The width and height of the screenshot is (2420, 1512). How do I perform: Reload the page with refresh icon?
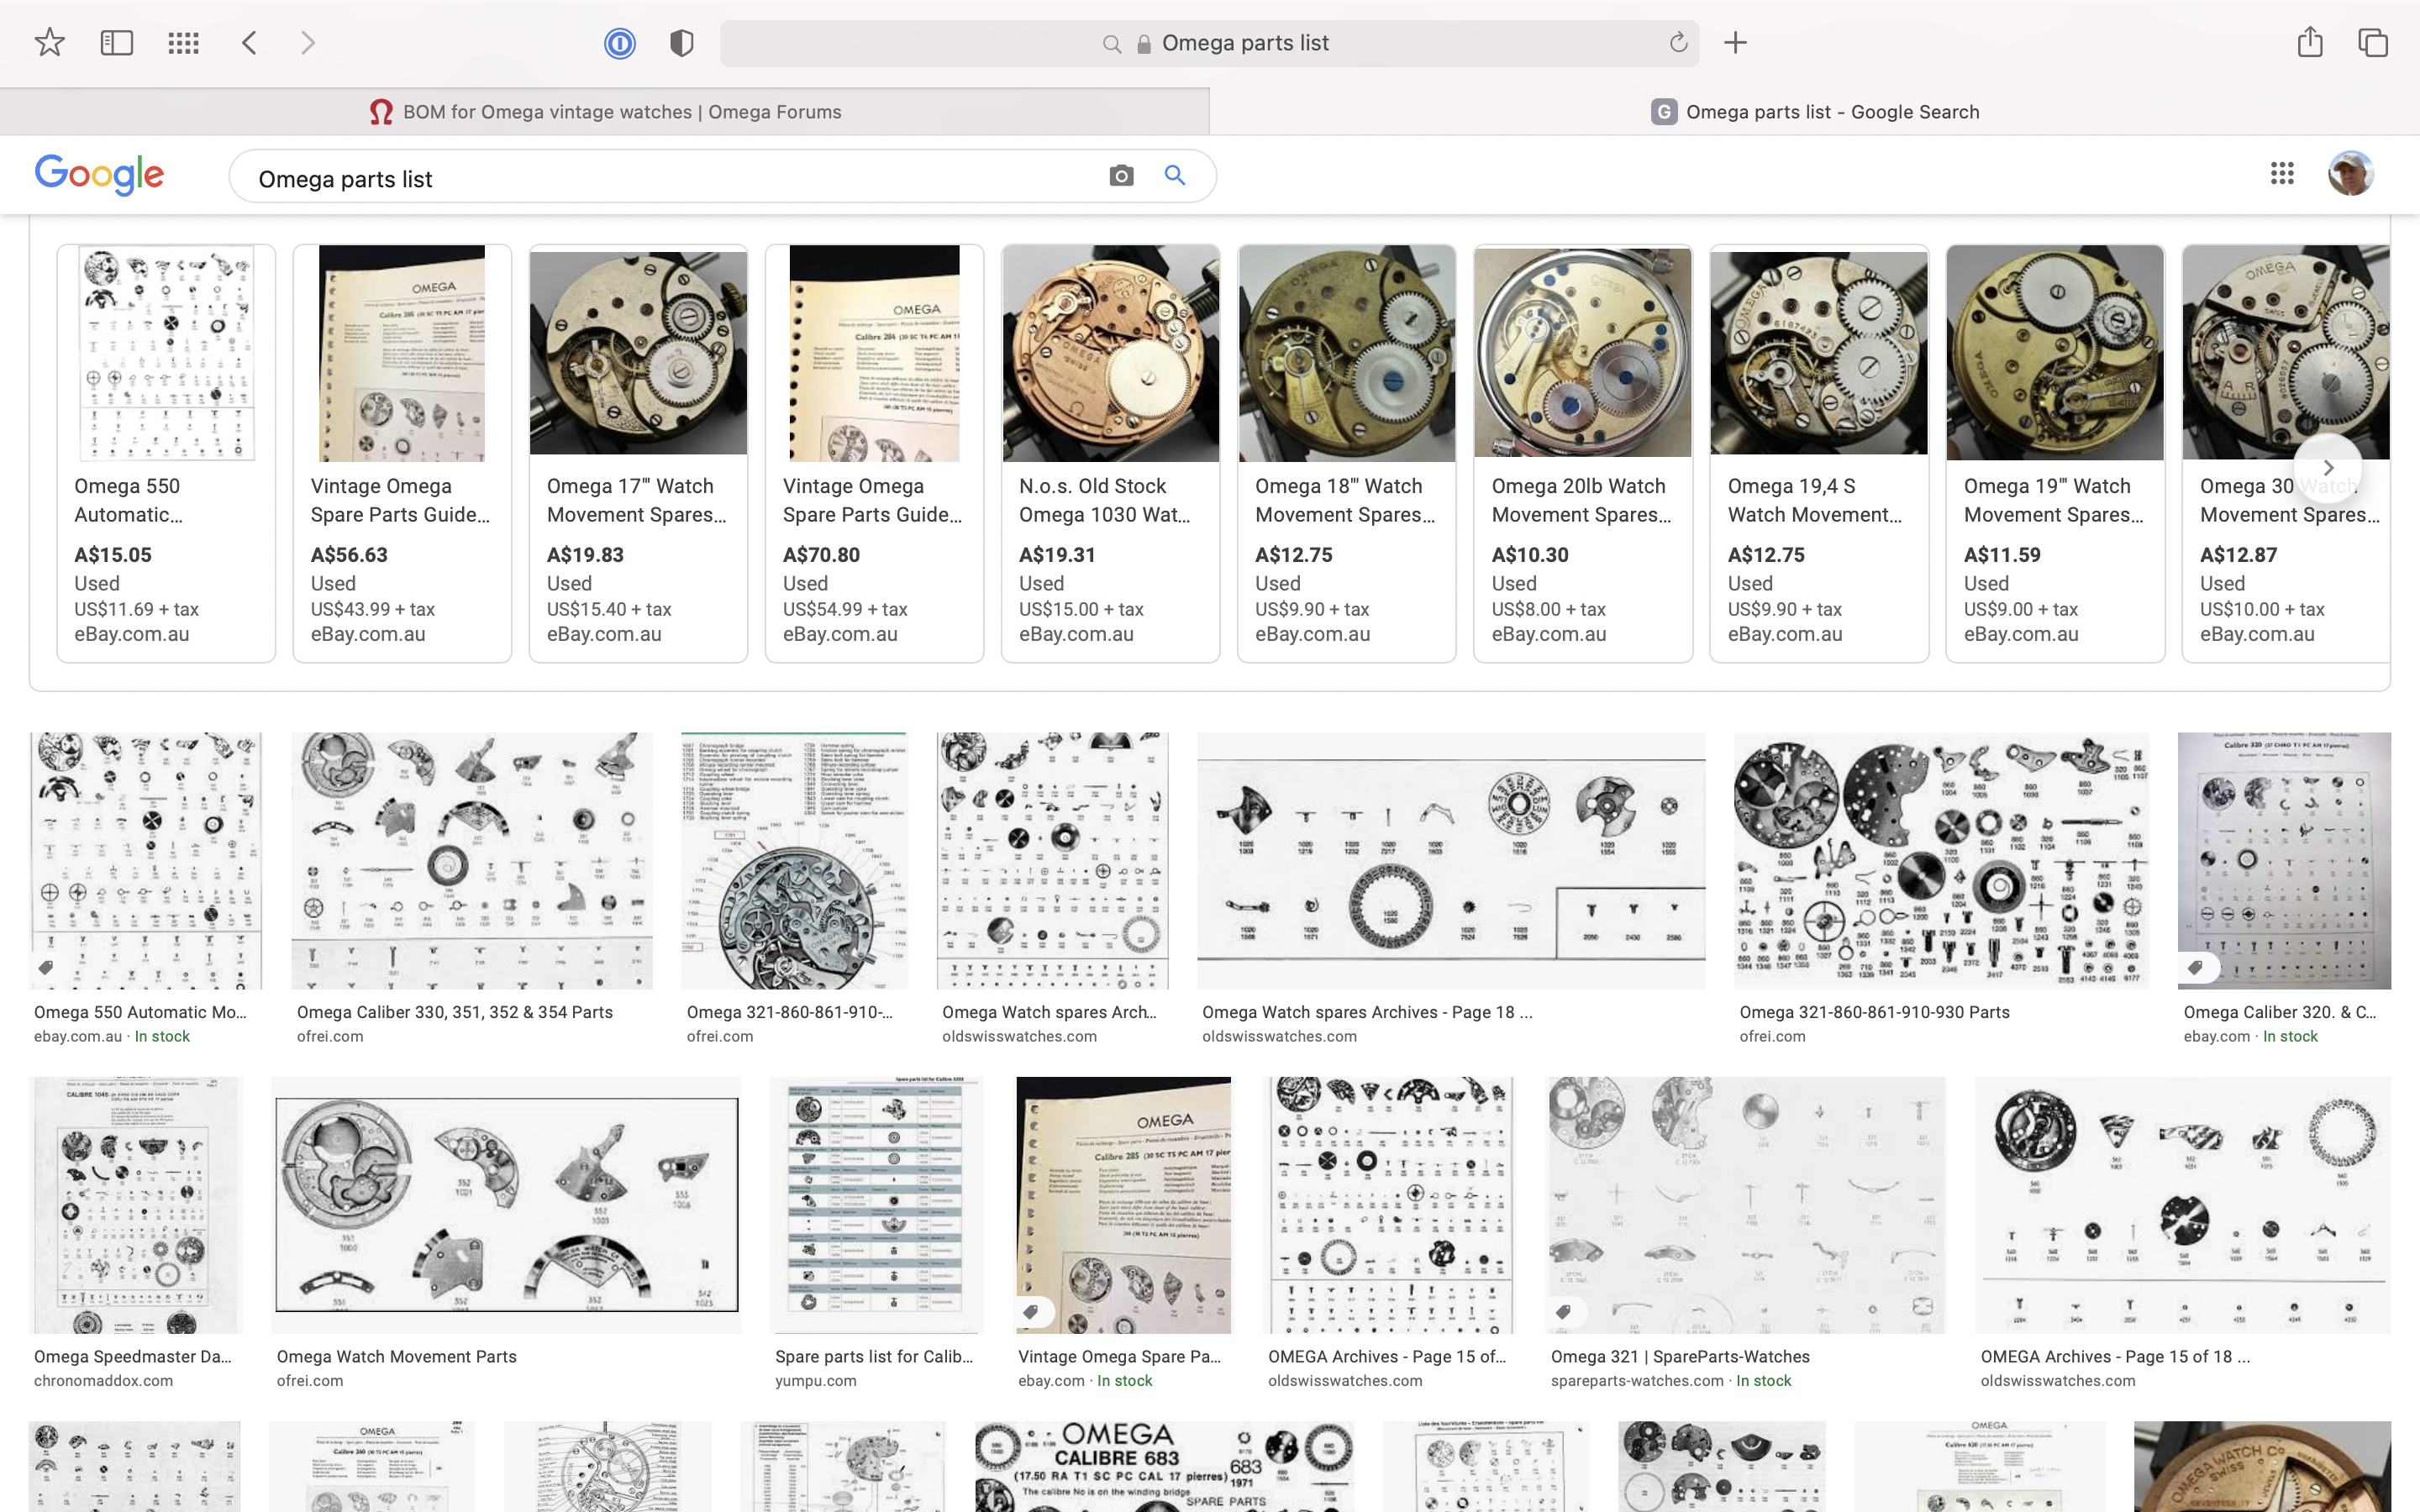click(x=1678, y=43)
